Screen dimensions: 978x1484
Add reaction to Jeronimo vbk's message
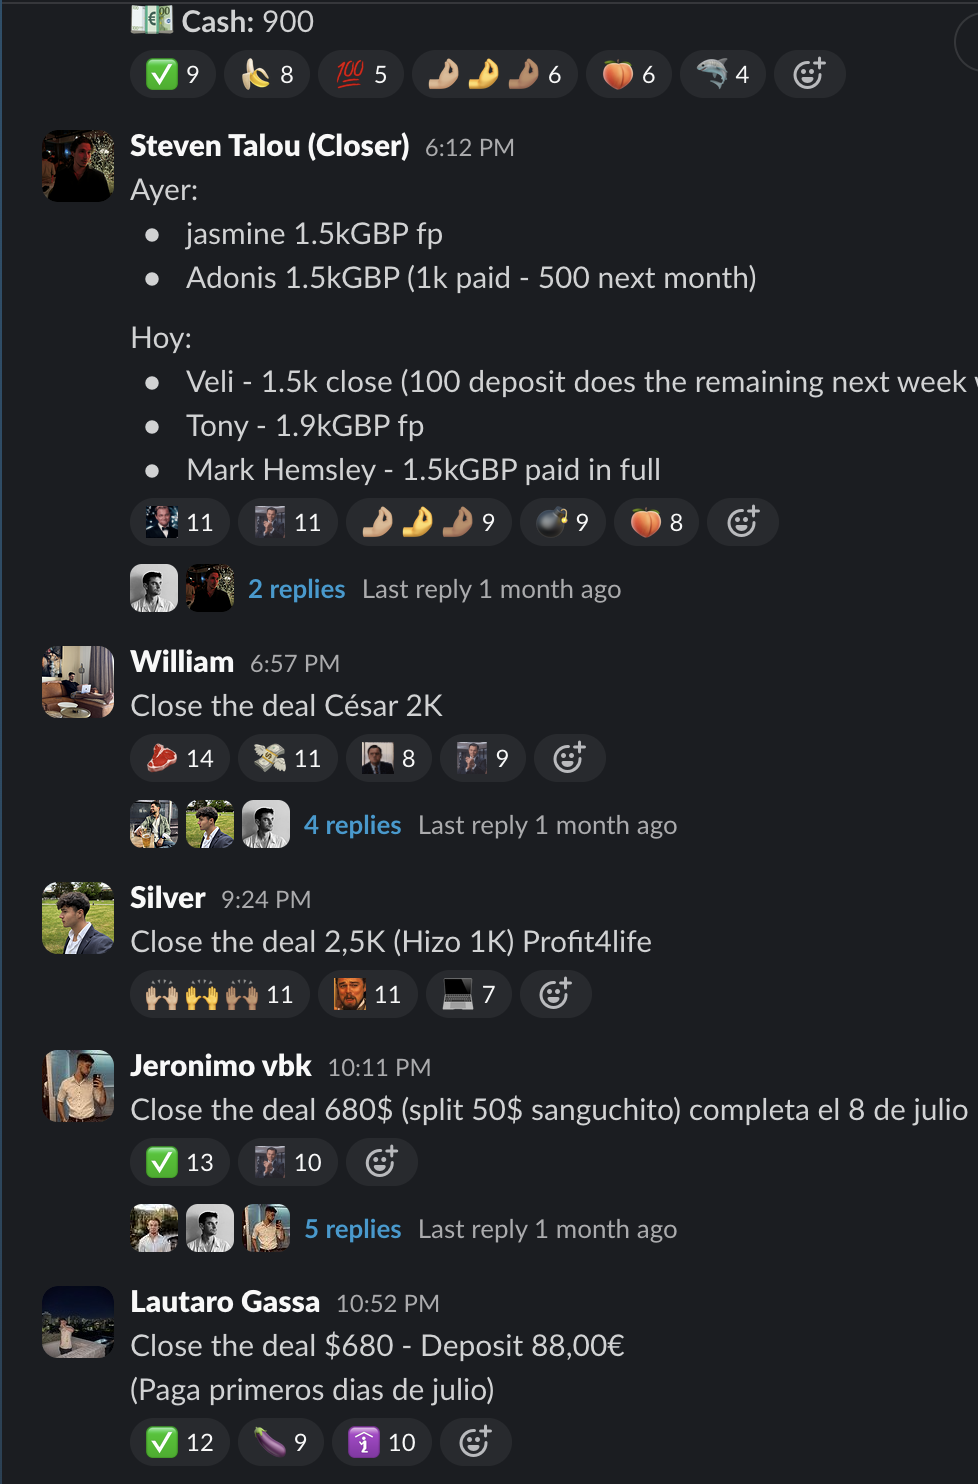point(381,1162)
